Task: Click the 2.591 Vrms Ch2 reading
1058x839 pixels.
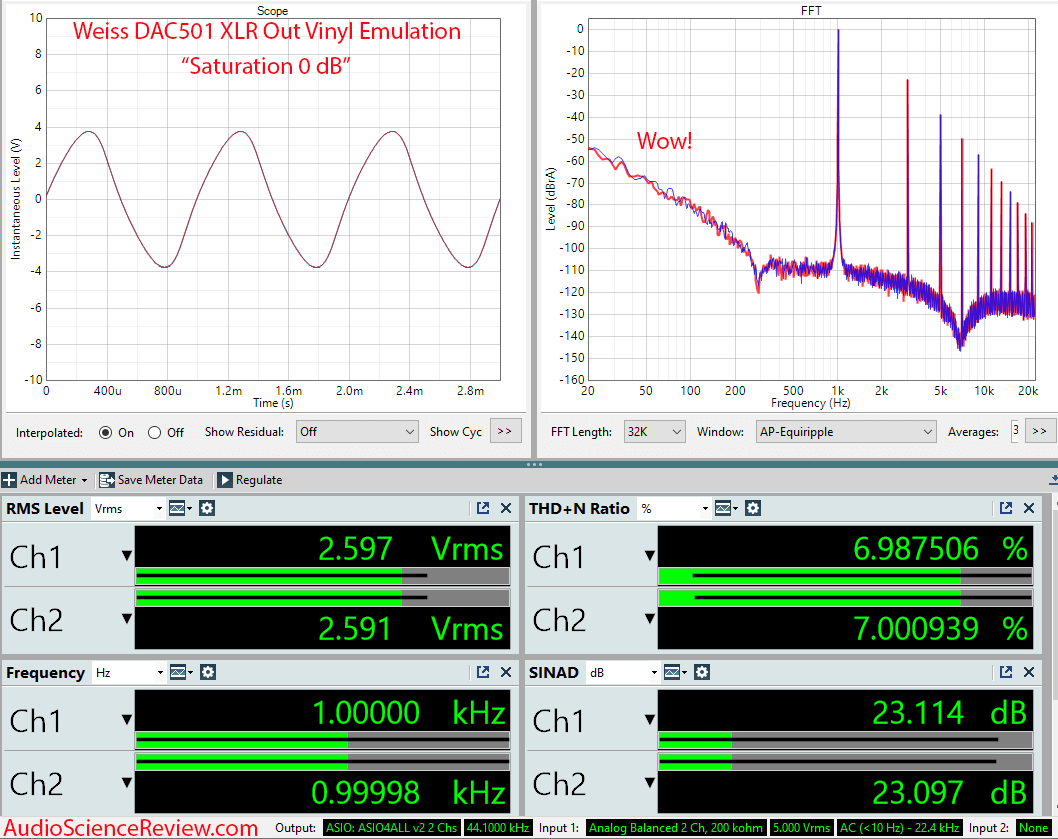Action: [410, 628]
